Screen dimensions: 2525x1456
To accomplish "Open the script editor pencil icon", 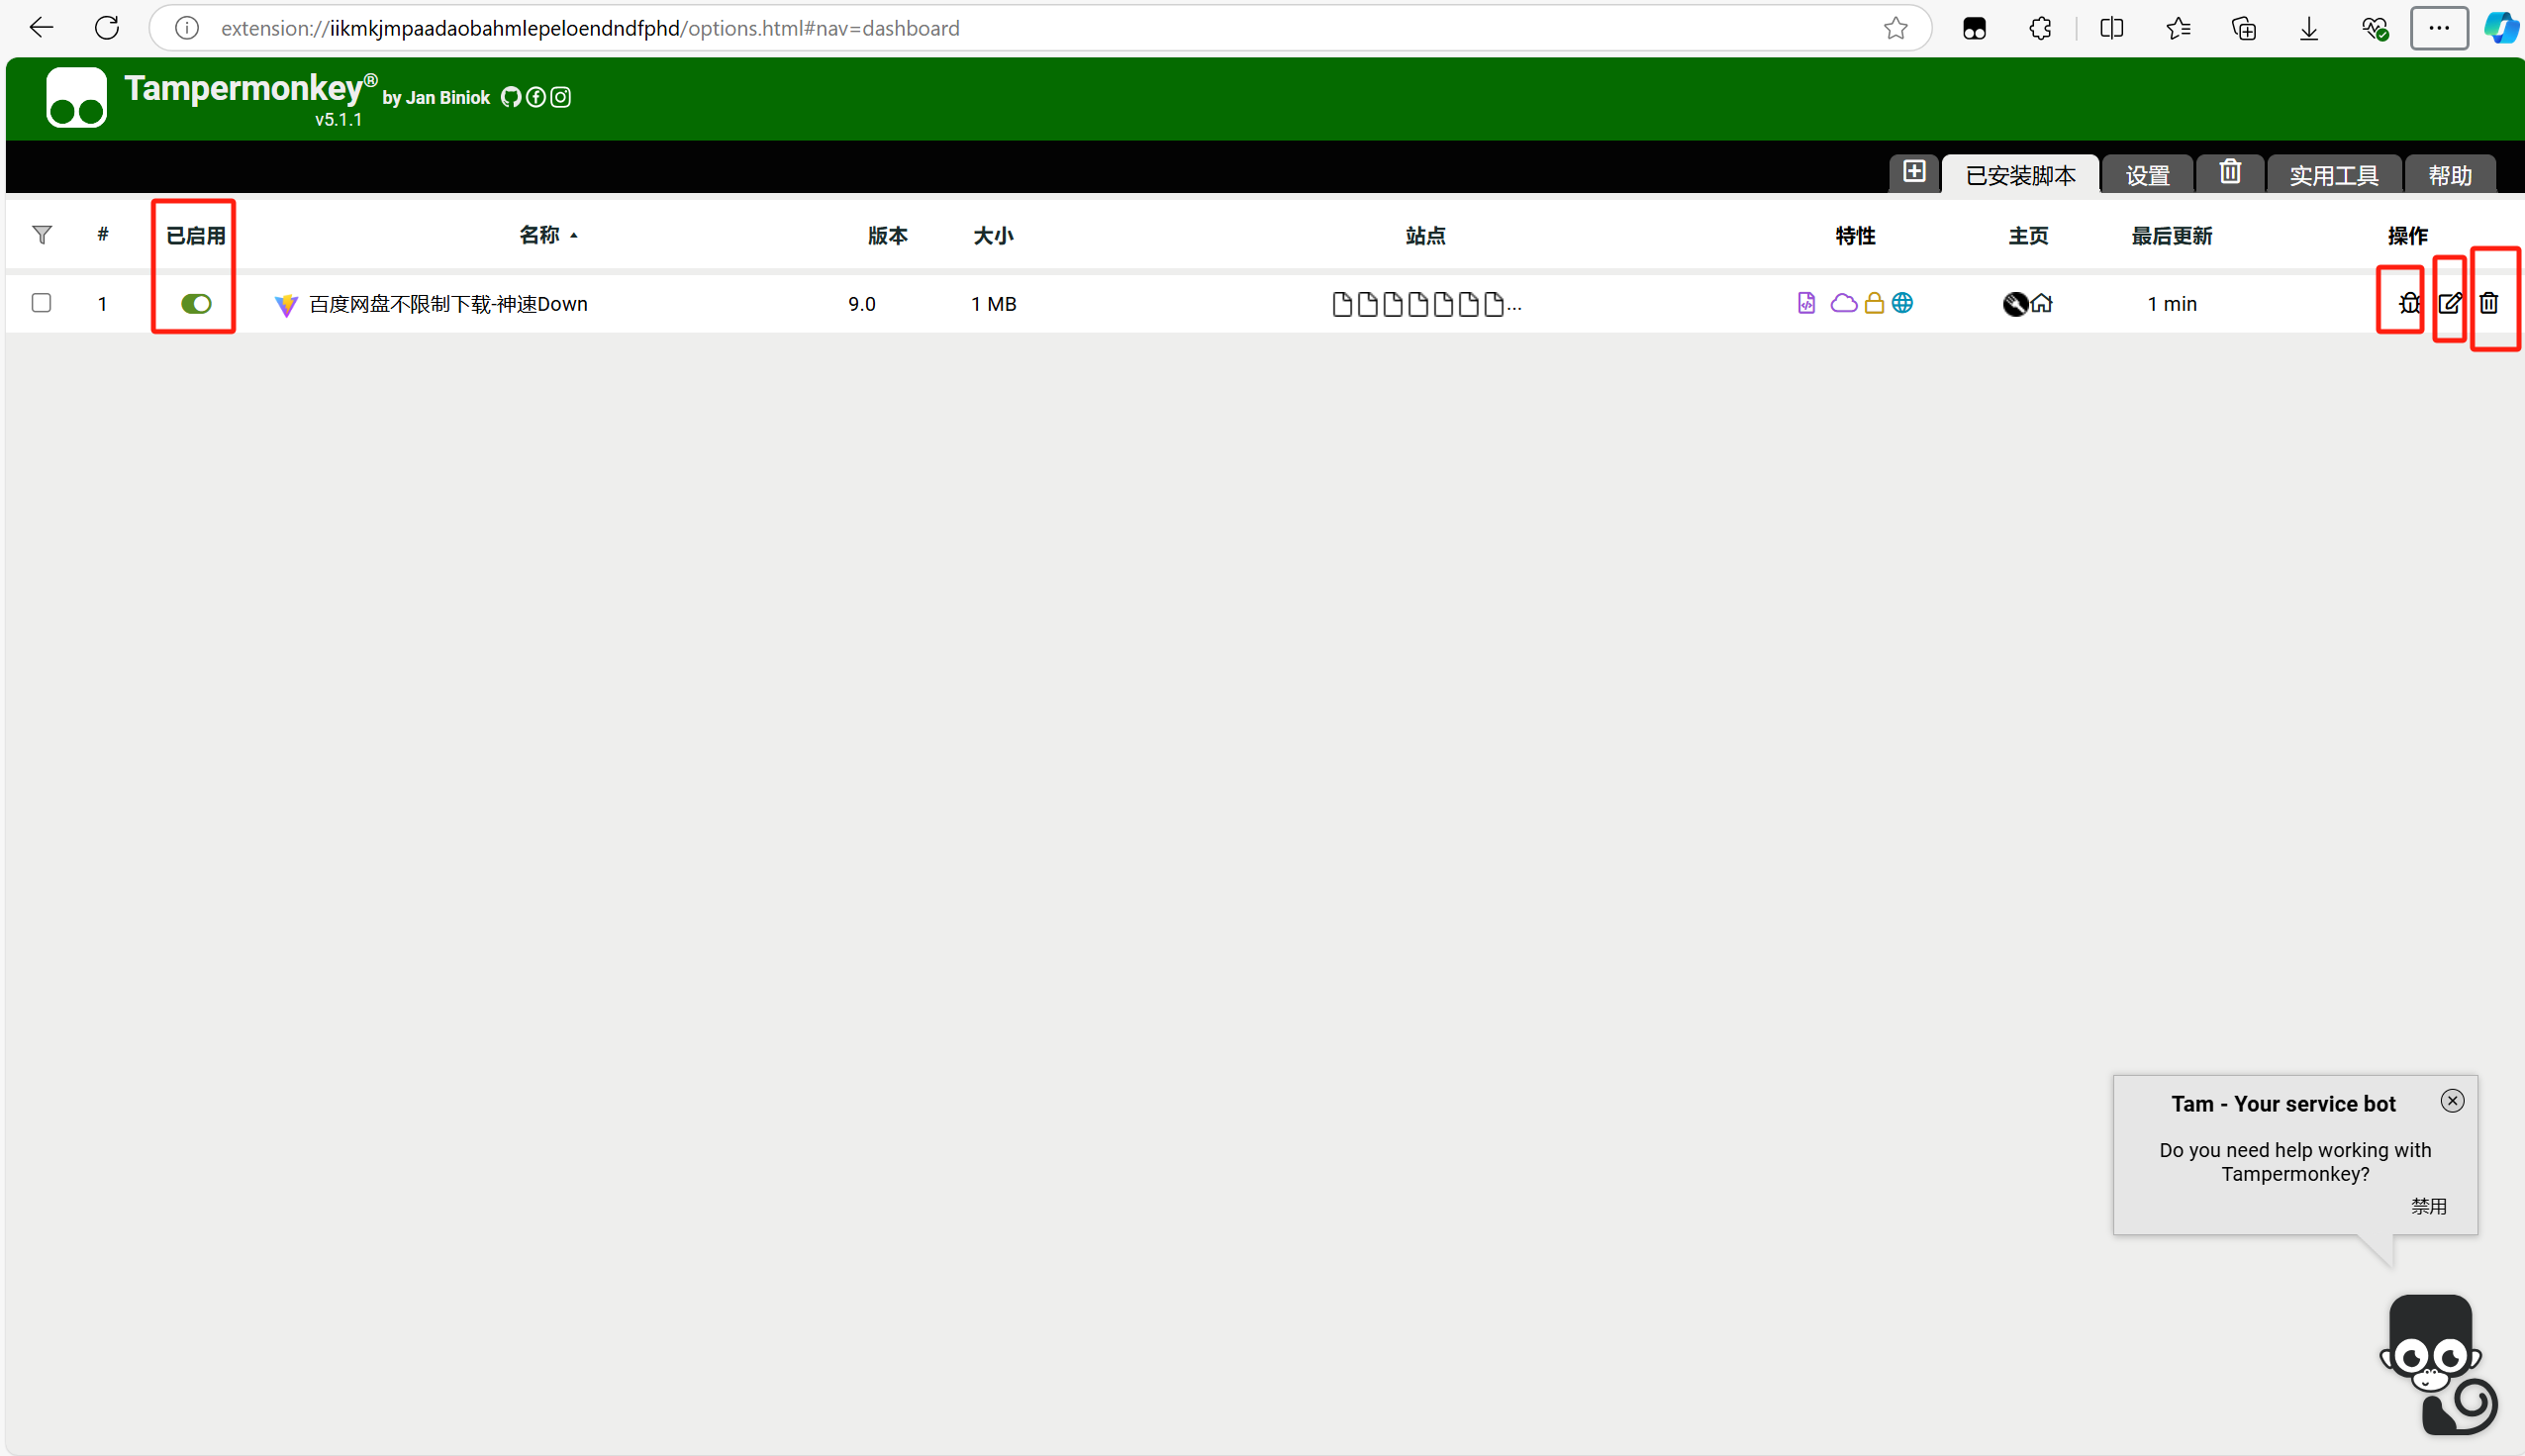I will pos(2450,303).
